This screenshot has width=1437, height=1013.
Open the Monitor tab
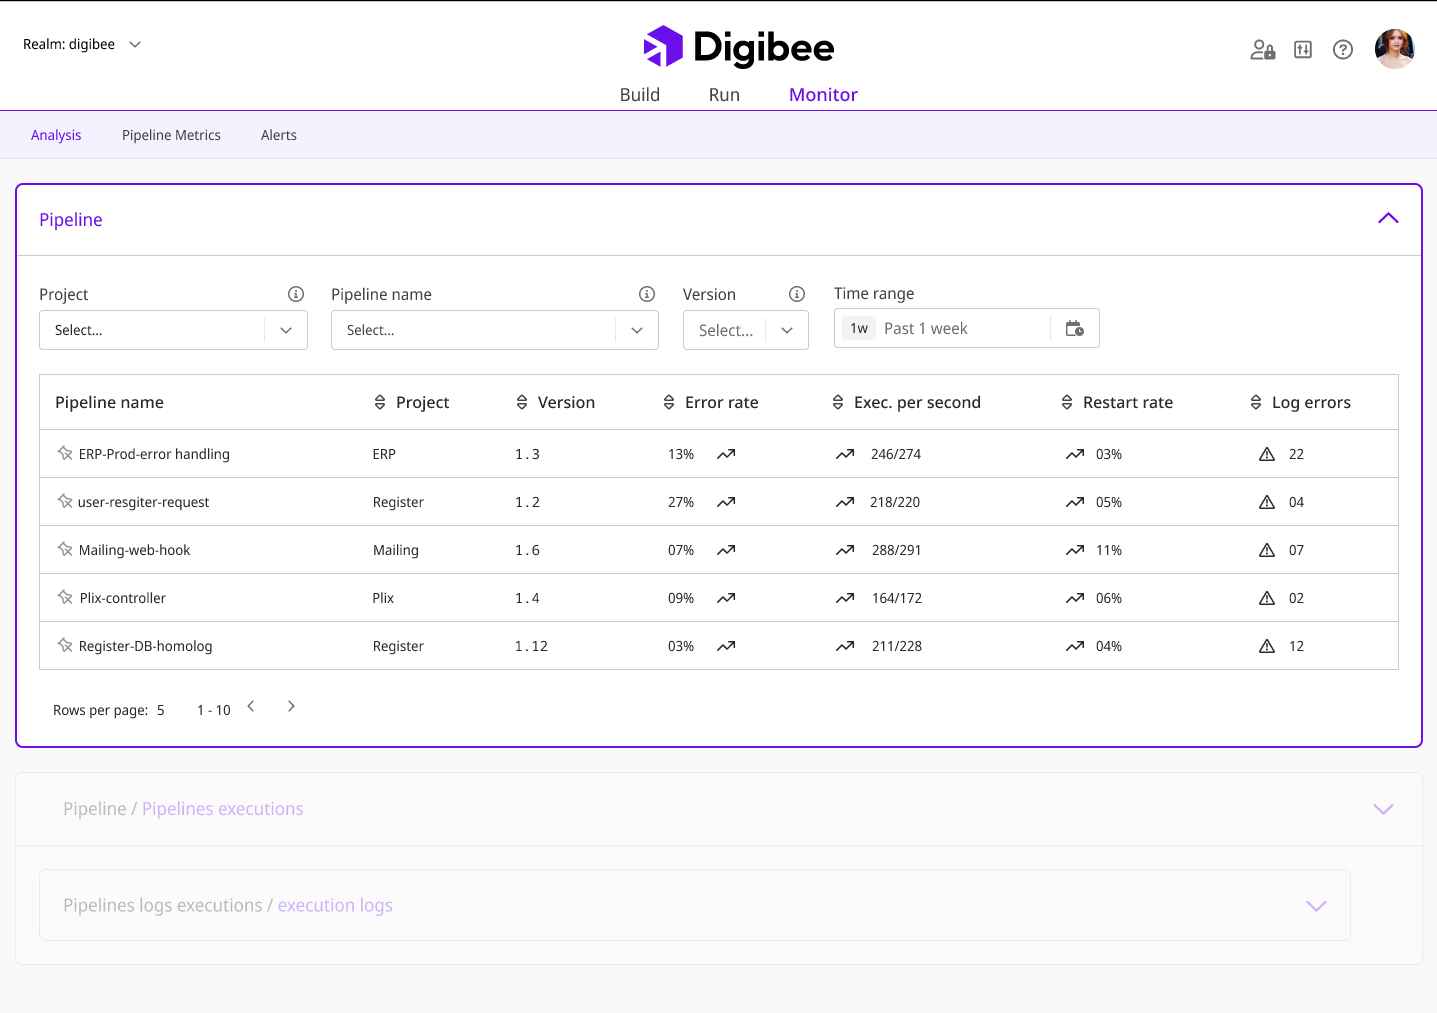tap(823, 95)
